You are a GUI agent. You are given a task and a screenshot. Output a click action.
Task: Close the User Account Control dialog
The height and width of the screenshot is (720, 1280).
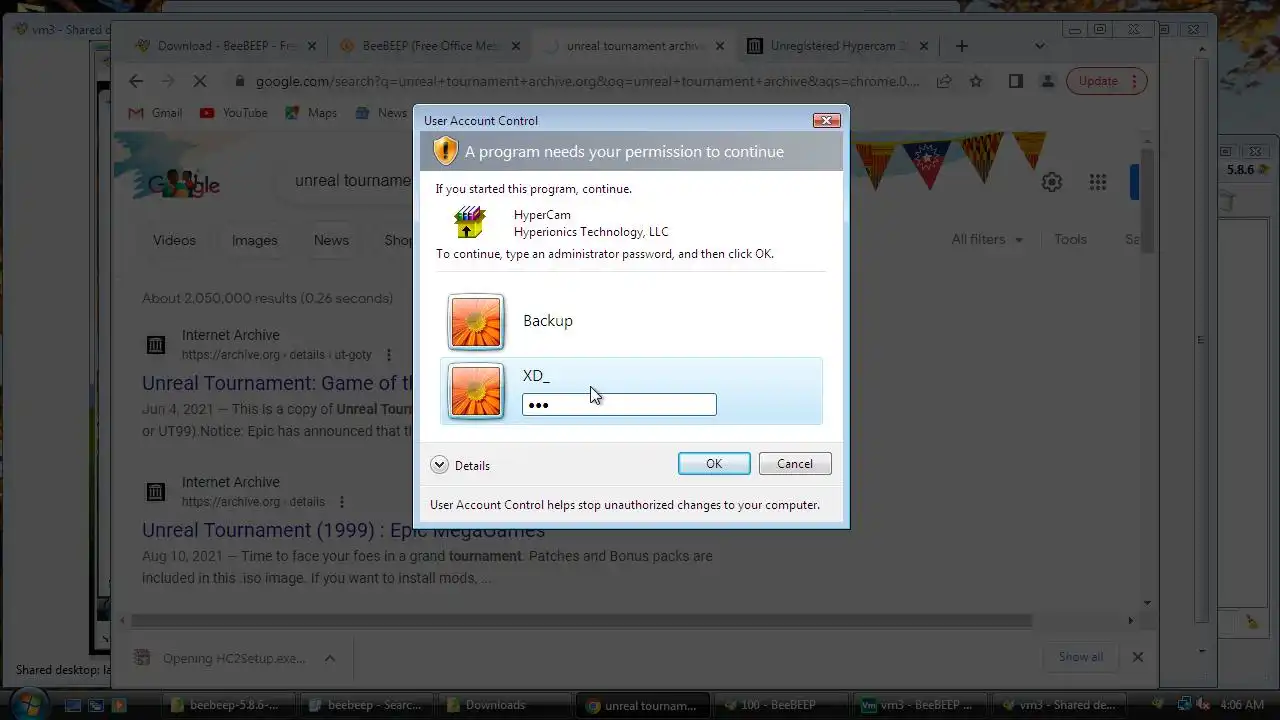point(826,120)
